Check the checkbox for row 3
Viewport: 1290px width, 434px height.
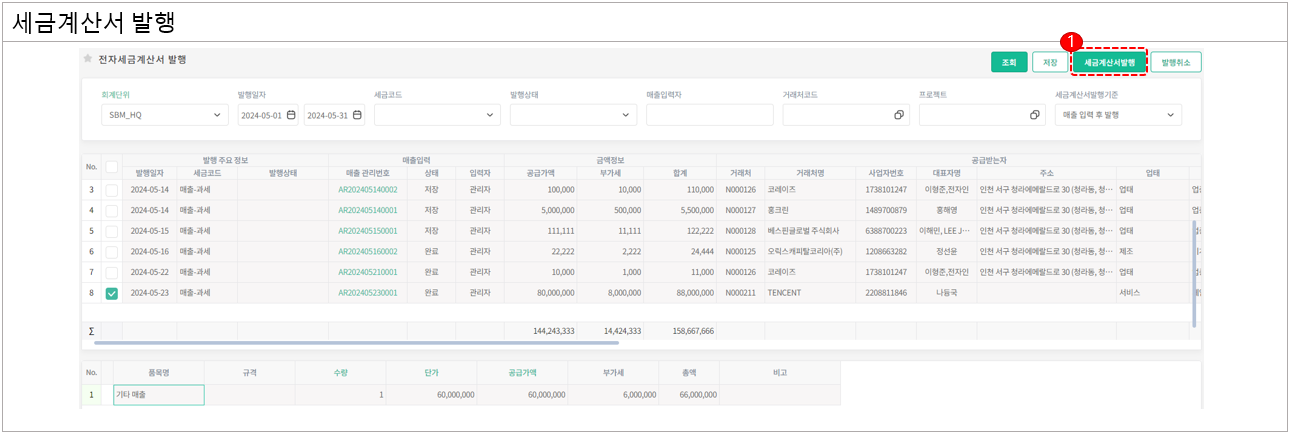tap(111, 189)
